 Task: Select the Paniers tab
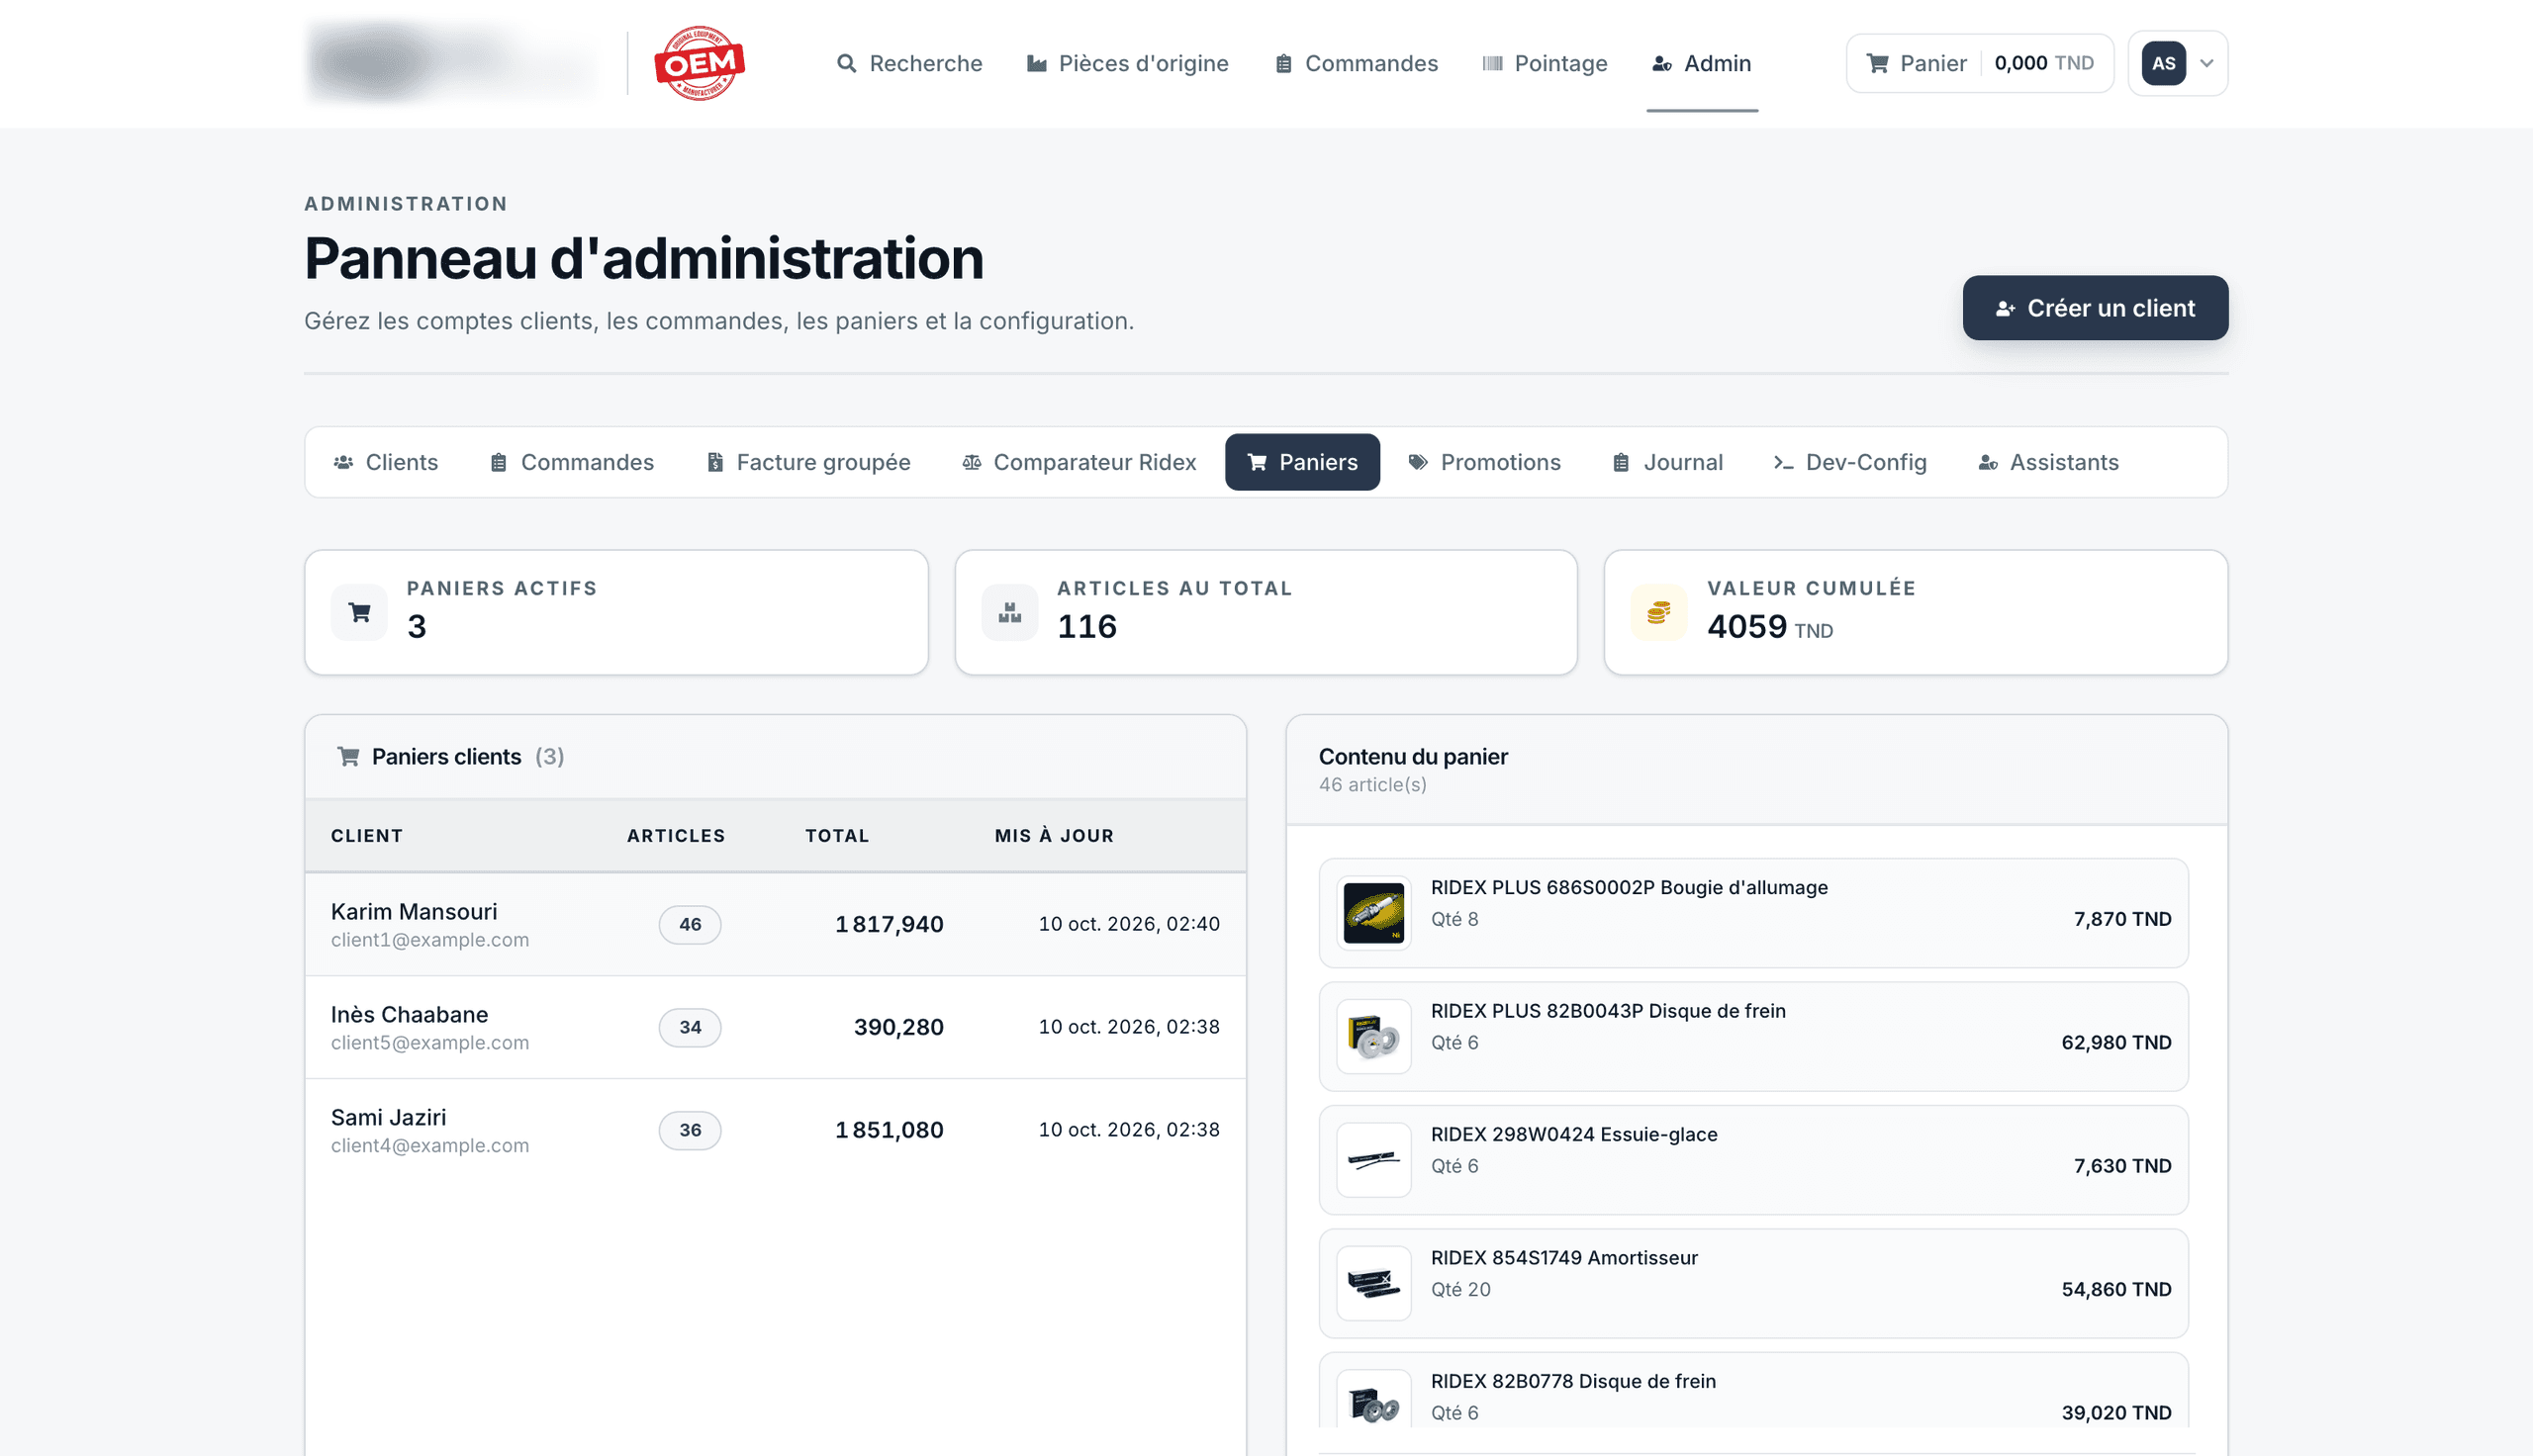point(1302,462)
